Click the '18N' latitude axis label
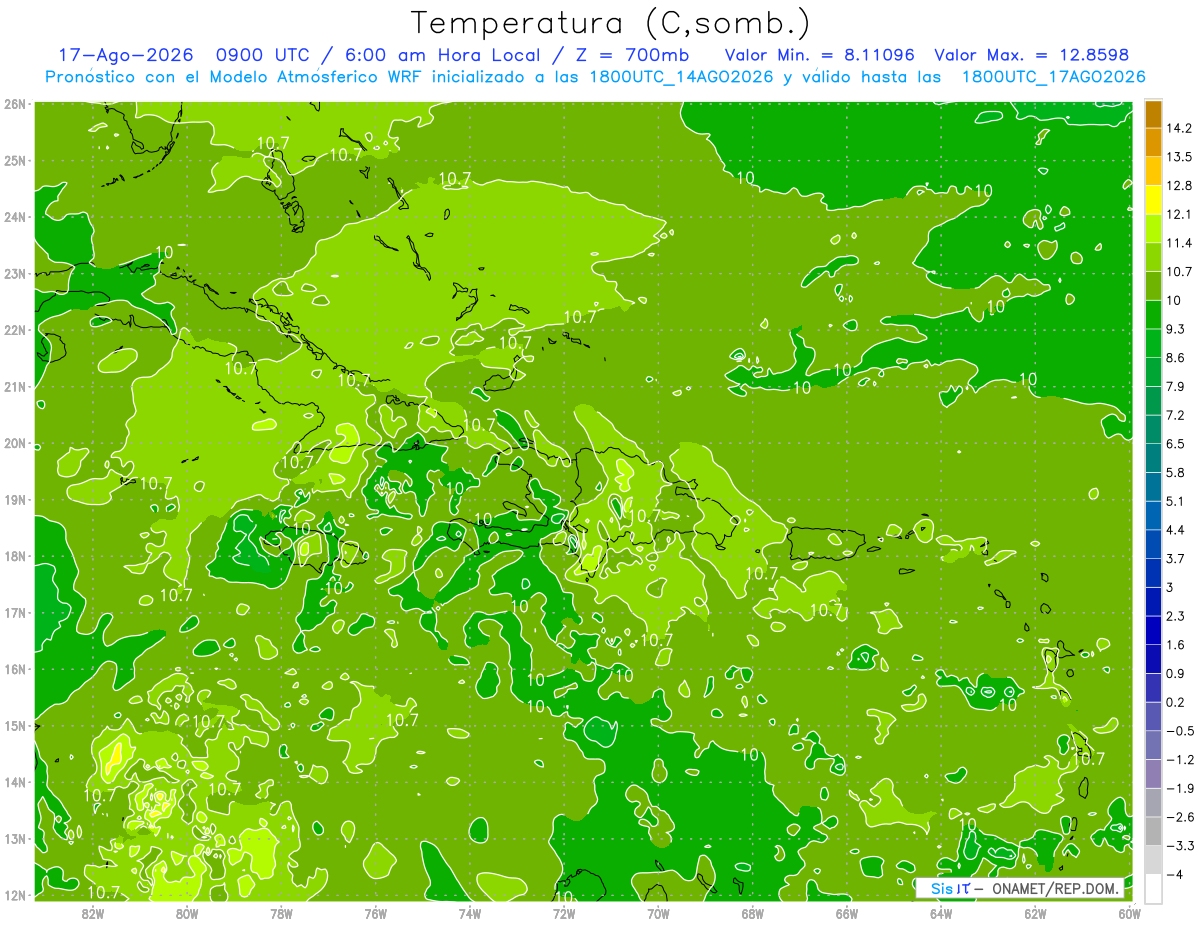The width and height of the screenshot is (1200, 927). pyautogui.click(x=15, y=556)
